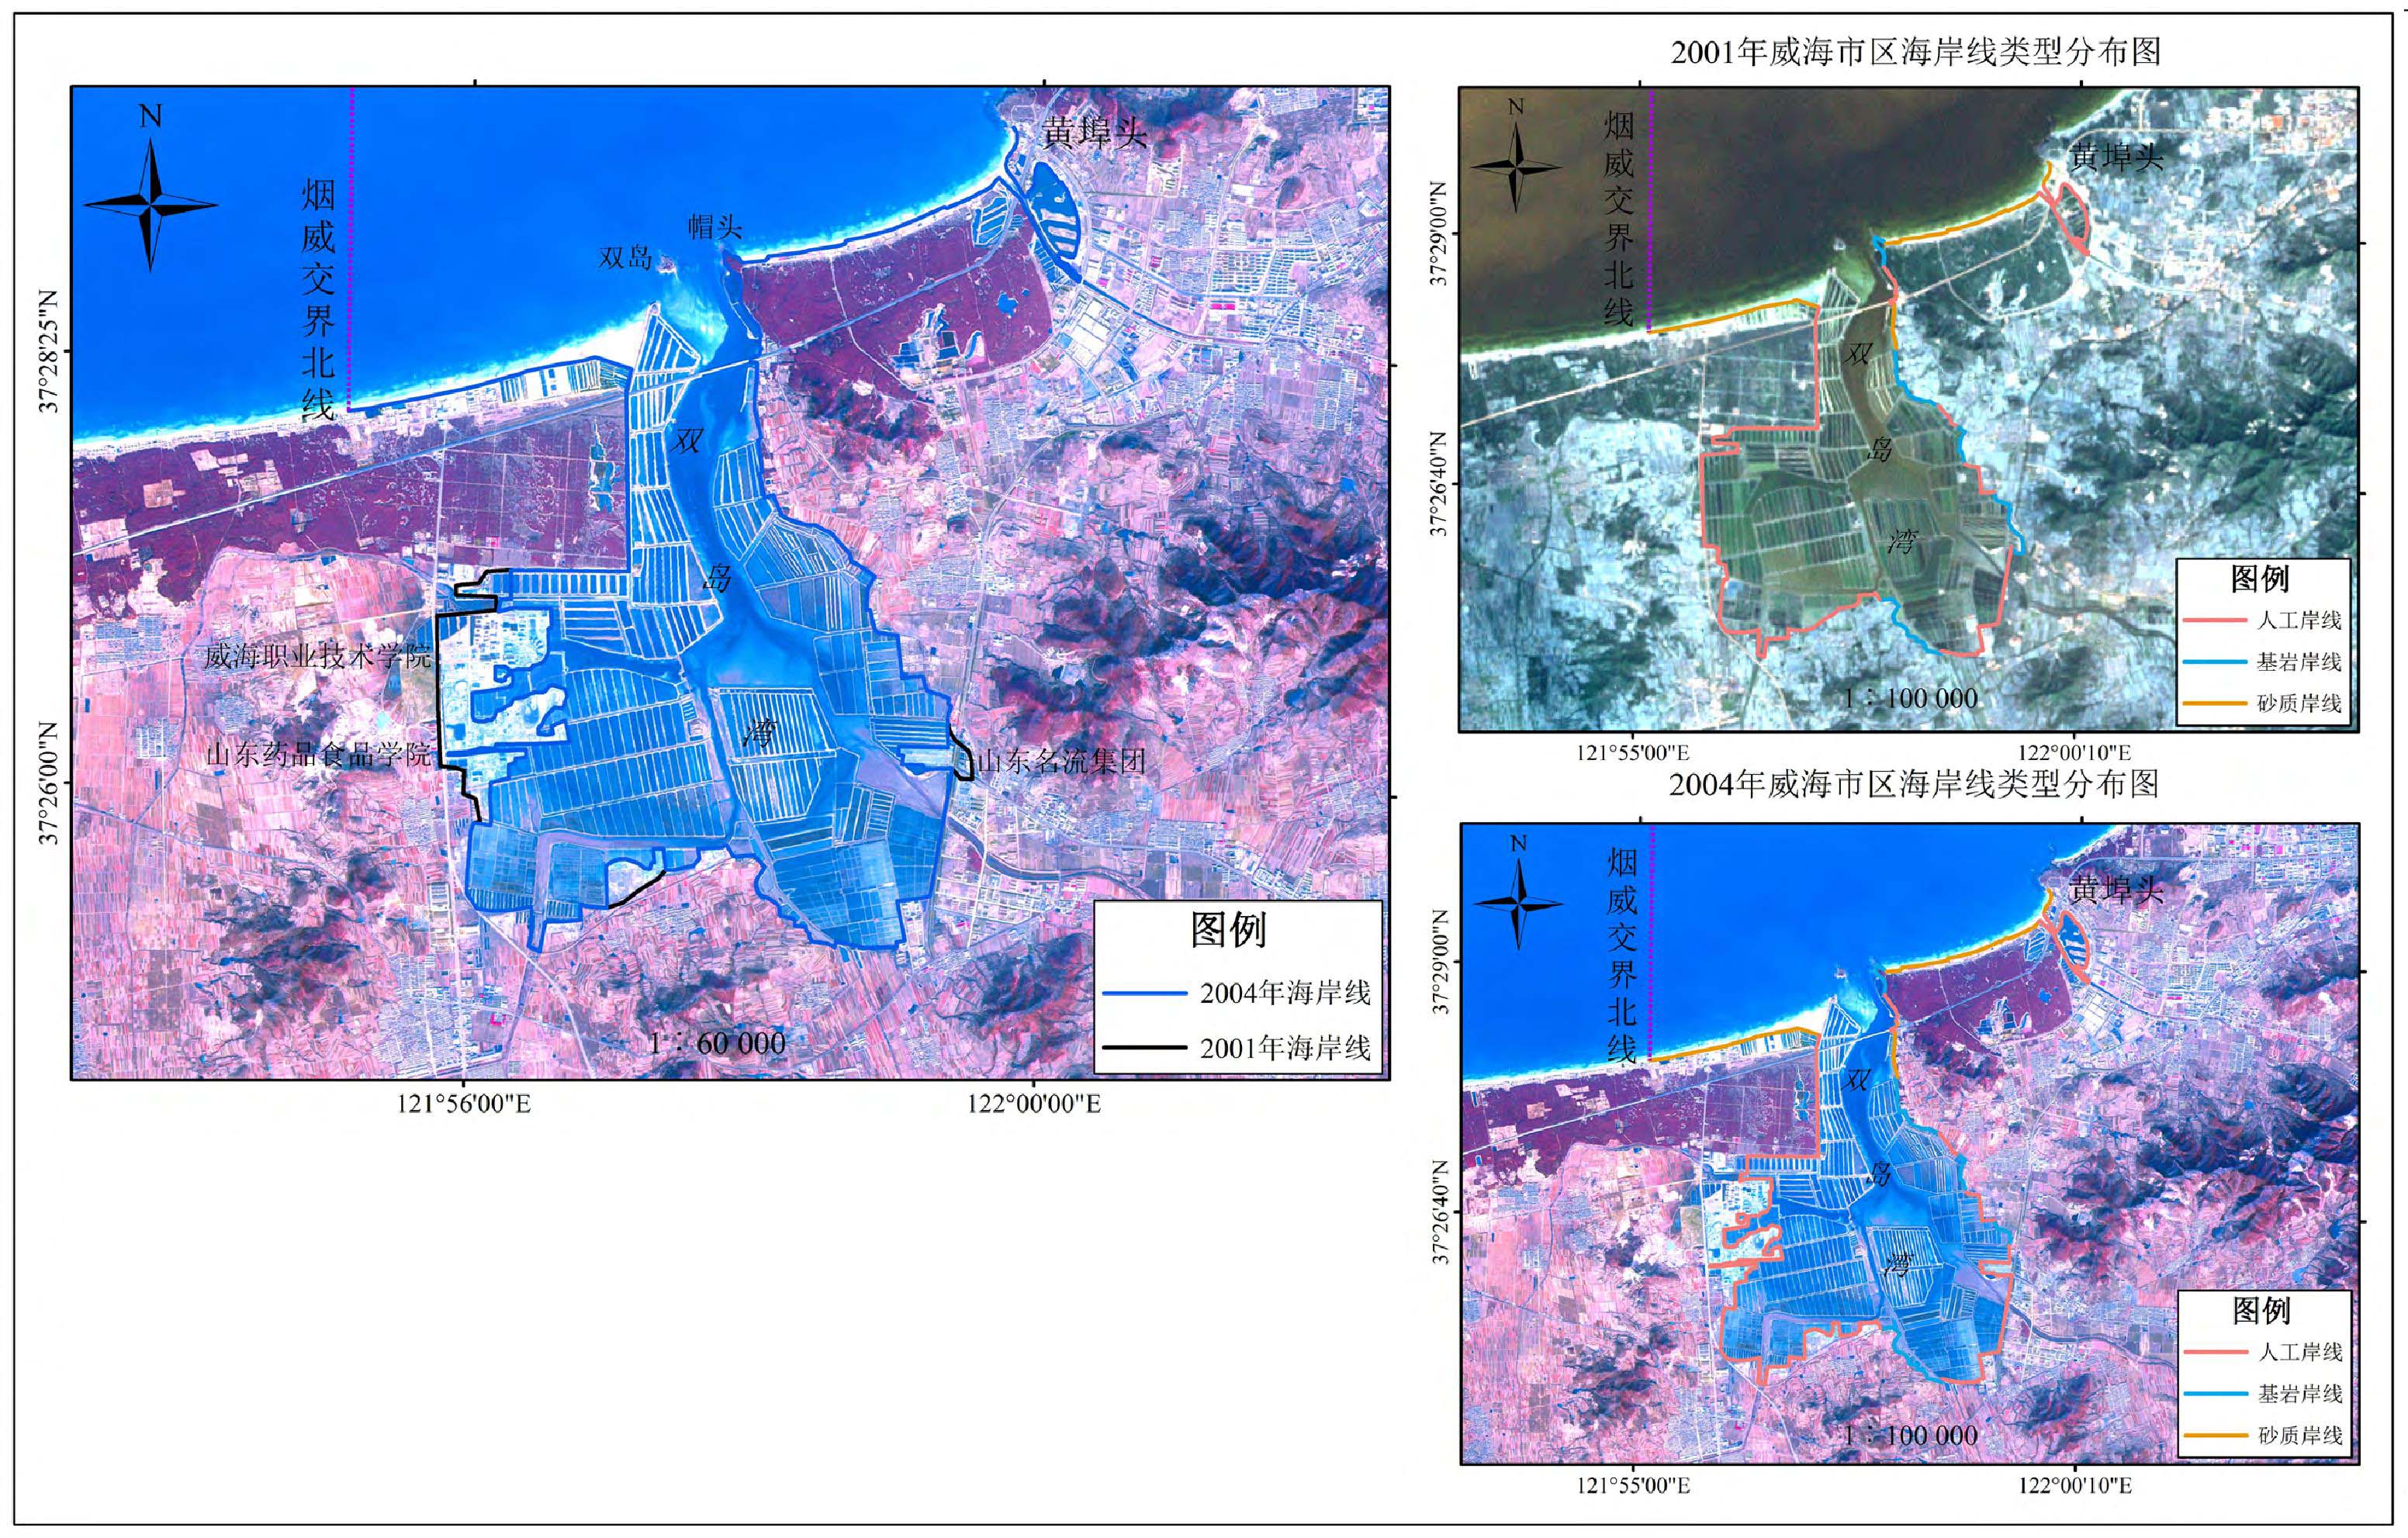
Task: Click the 2001年海岸线 legend text
Action: pos(1285,1048)
